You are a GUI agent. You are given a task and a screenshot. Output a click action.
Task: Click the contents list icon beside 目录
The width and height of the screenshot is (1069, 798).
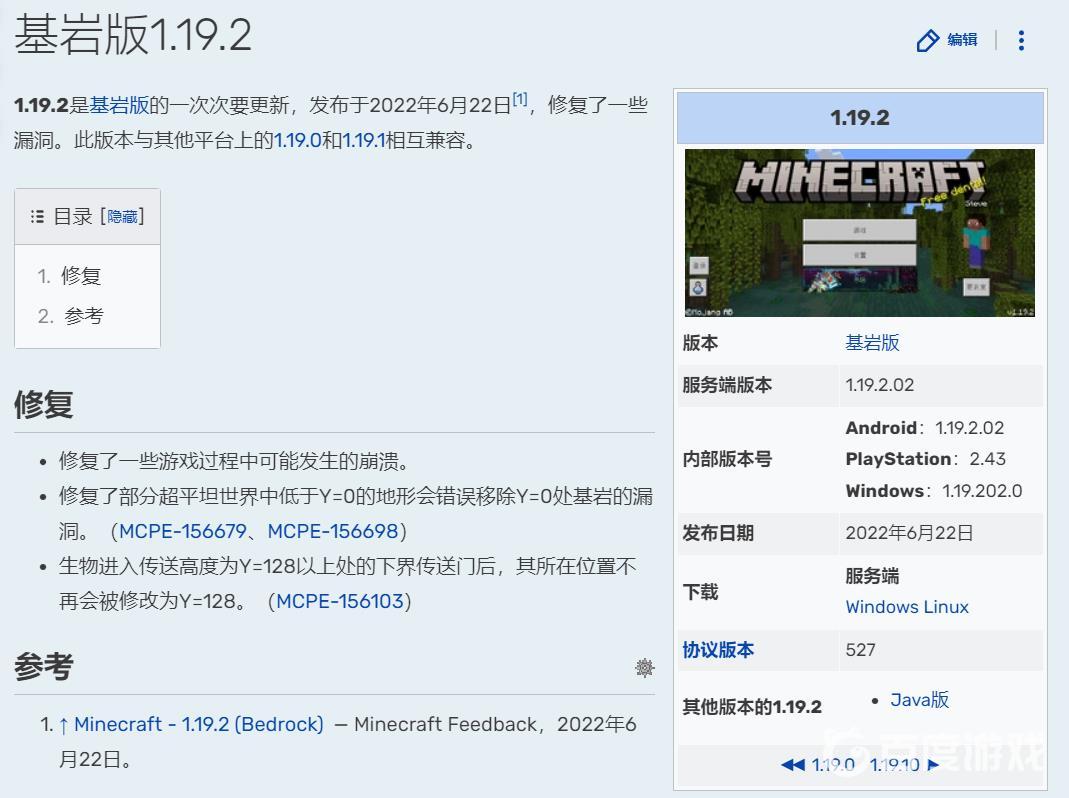coord(37,216)
